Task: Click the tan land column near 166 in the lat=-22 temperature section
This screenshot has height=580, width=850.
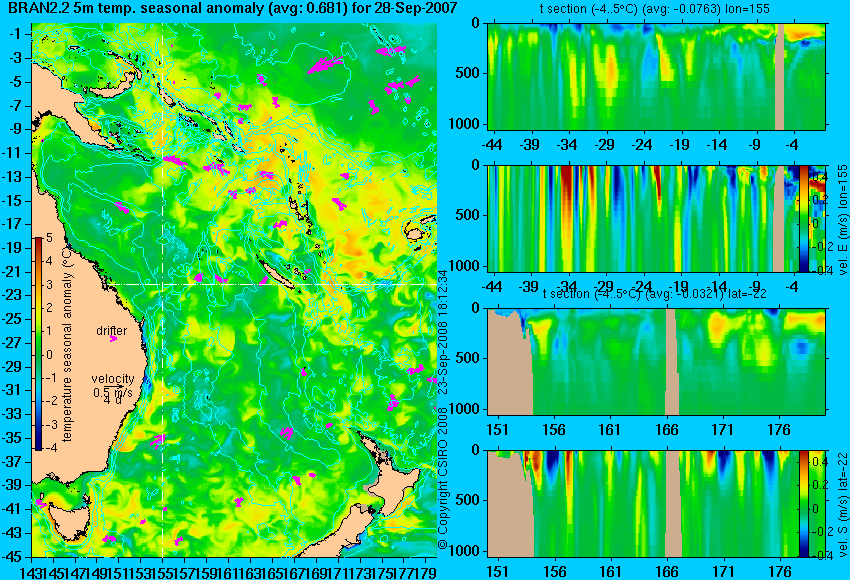Action: [672, 362]
